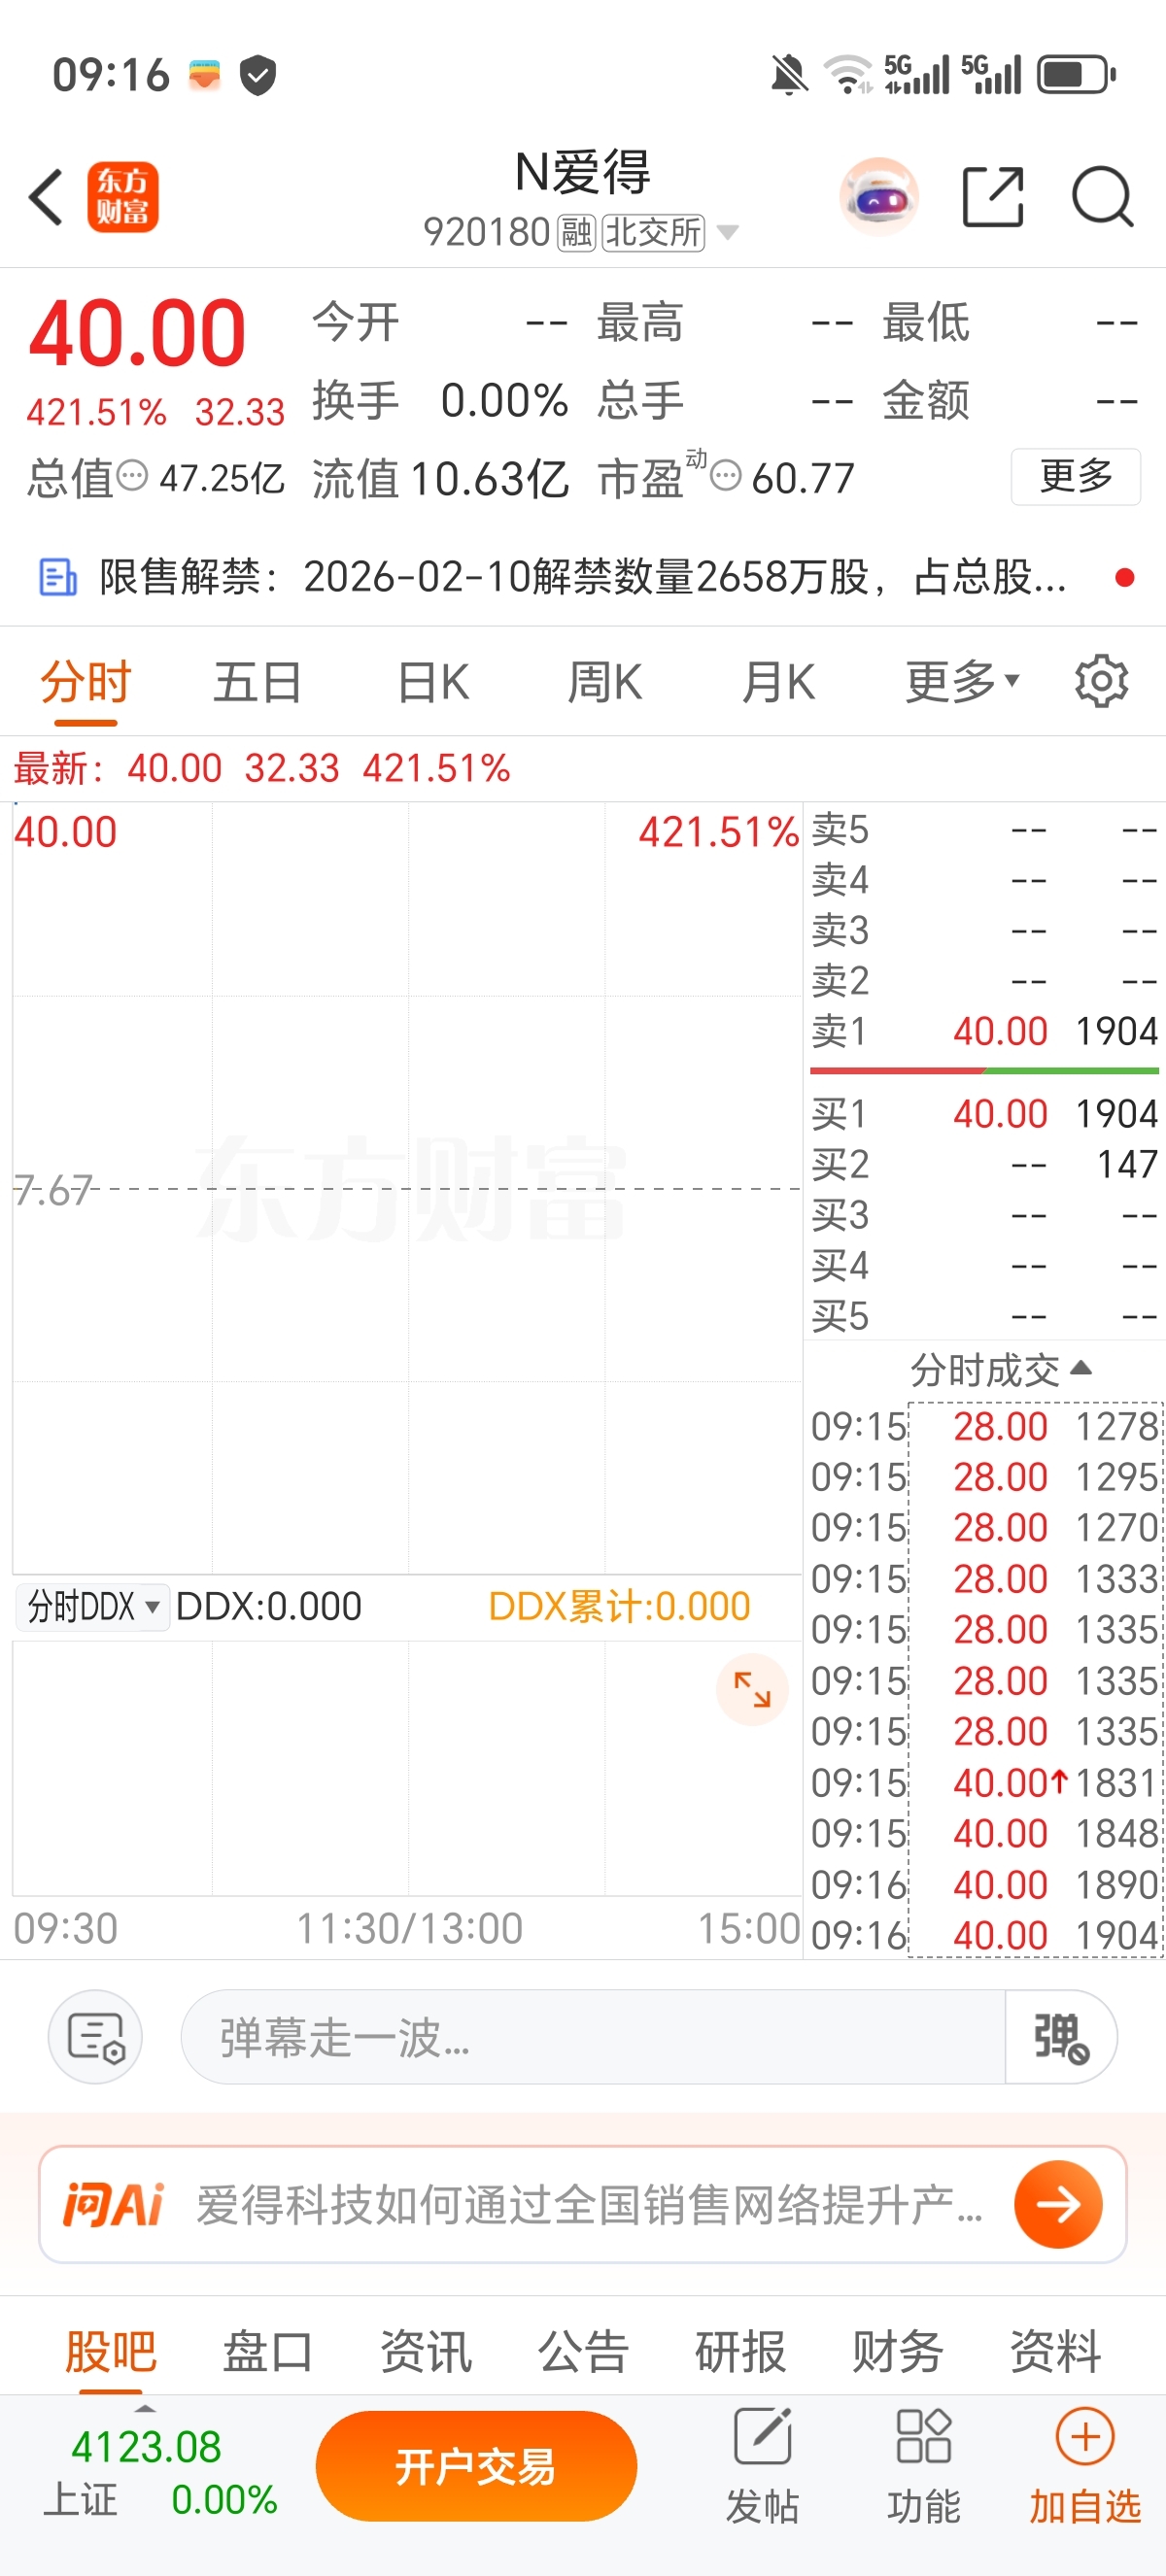Tap the share icon
Viewport: 1166px width, 2576px height.
click(992, 197)
